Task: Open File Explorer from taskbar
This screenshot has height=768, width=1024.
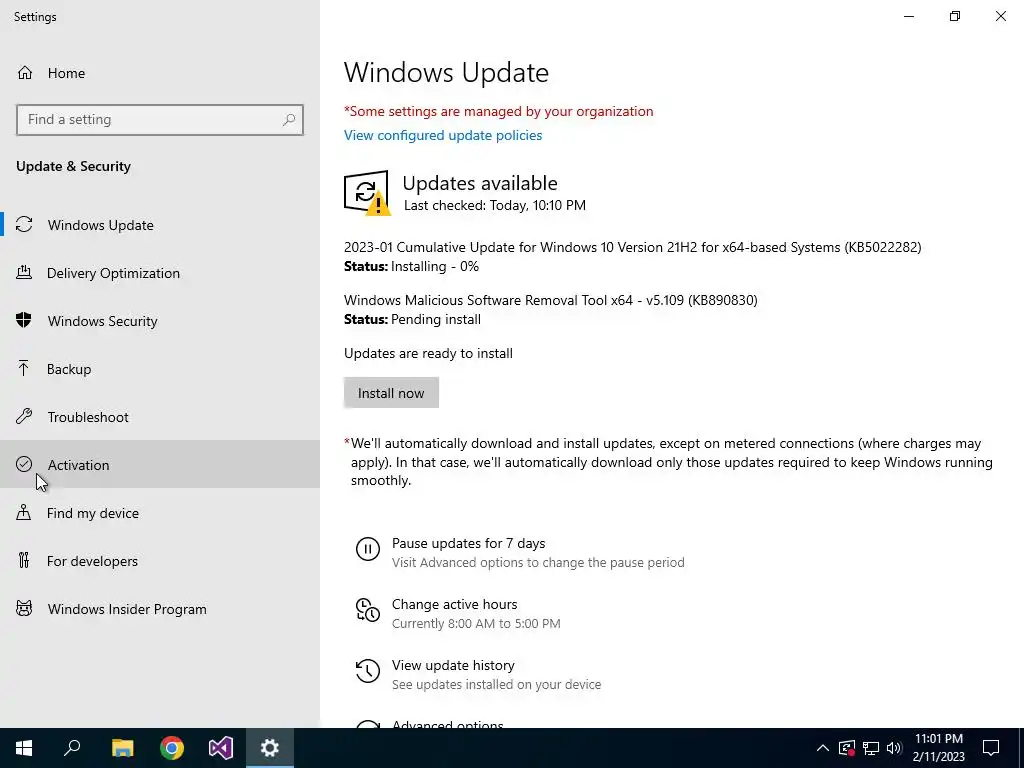Action: [122, 748]
